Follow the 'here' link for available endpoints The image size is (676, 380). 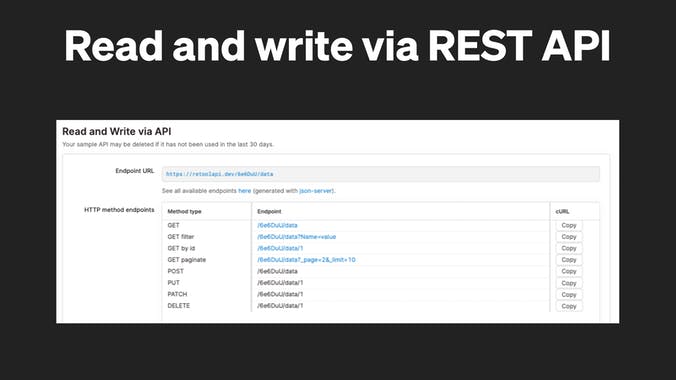click(244, 191)
